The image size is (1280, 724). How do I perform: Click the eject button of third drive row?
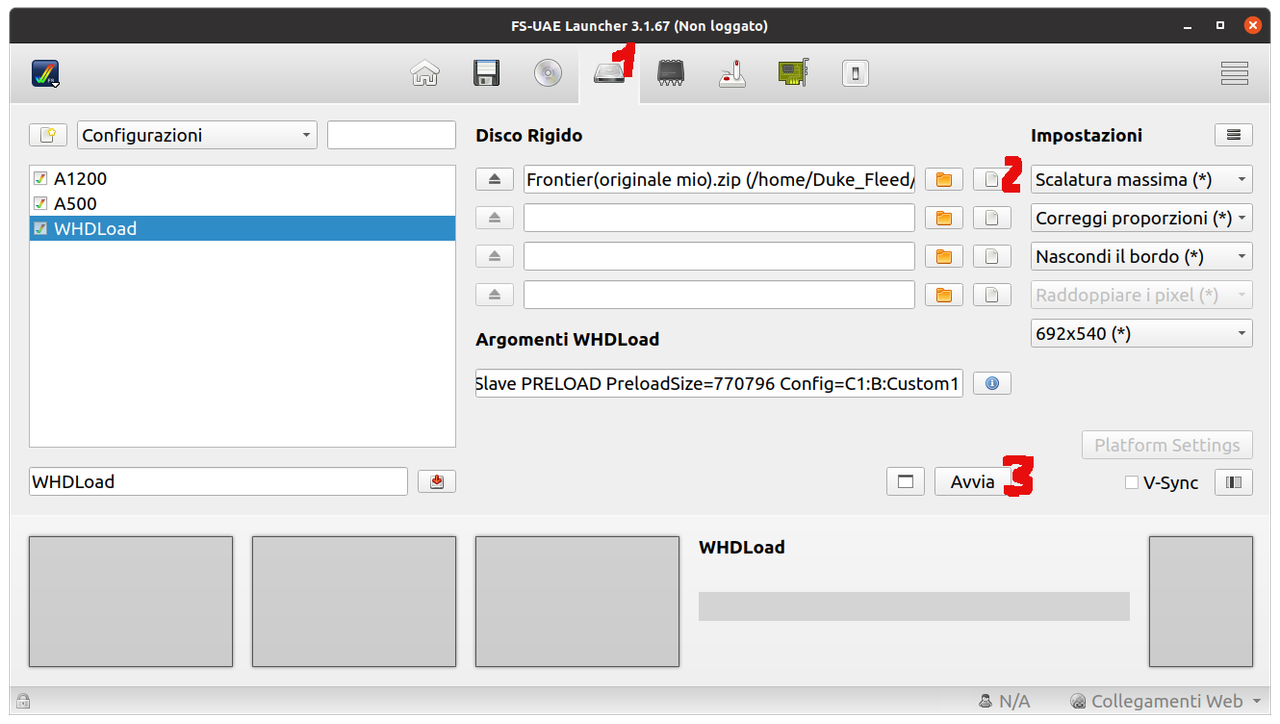[x=494, y=256]
